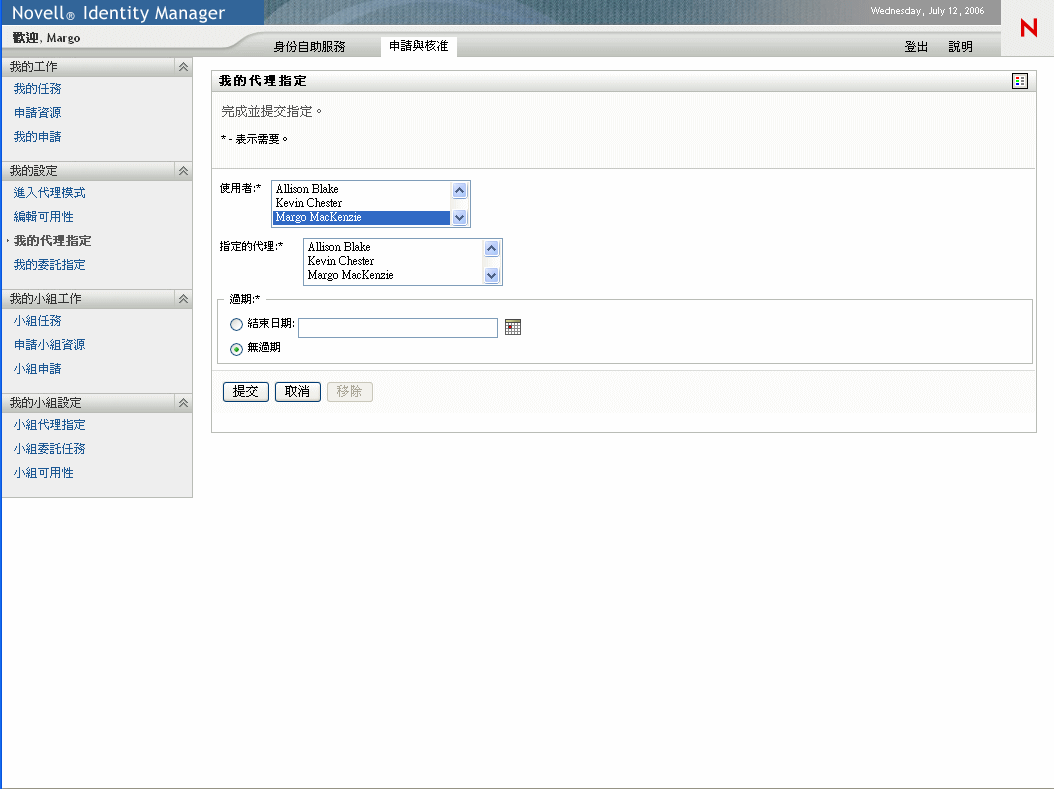The width and height of the screenshot is (1054, 789).
Task: Open 小組任務 link
Action: pos(38,321)
